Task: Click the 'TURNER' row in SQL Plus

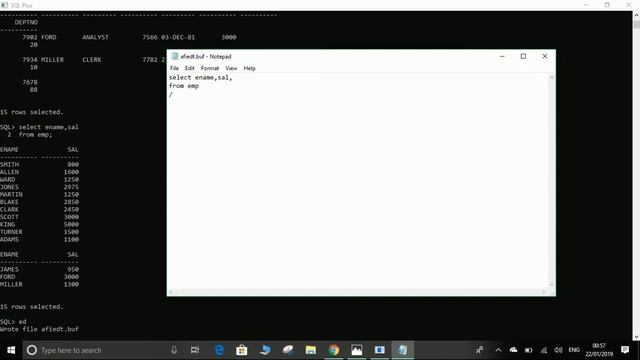Action: (x=39, y=232)
